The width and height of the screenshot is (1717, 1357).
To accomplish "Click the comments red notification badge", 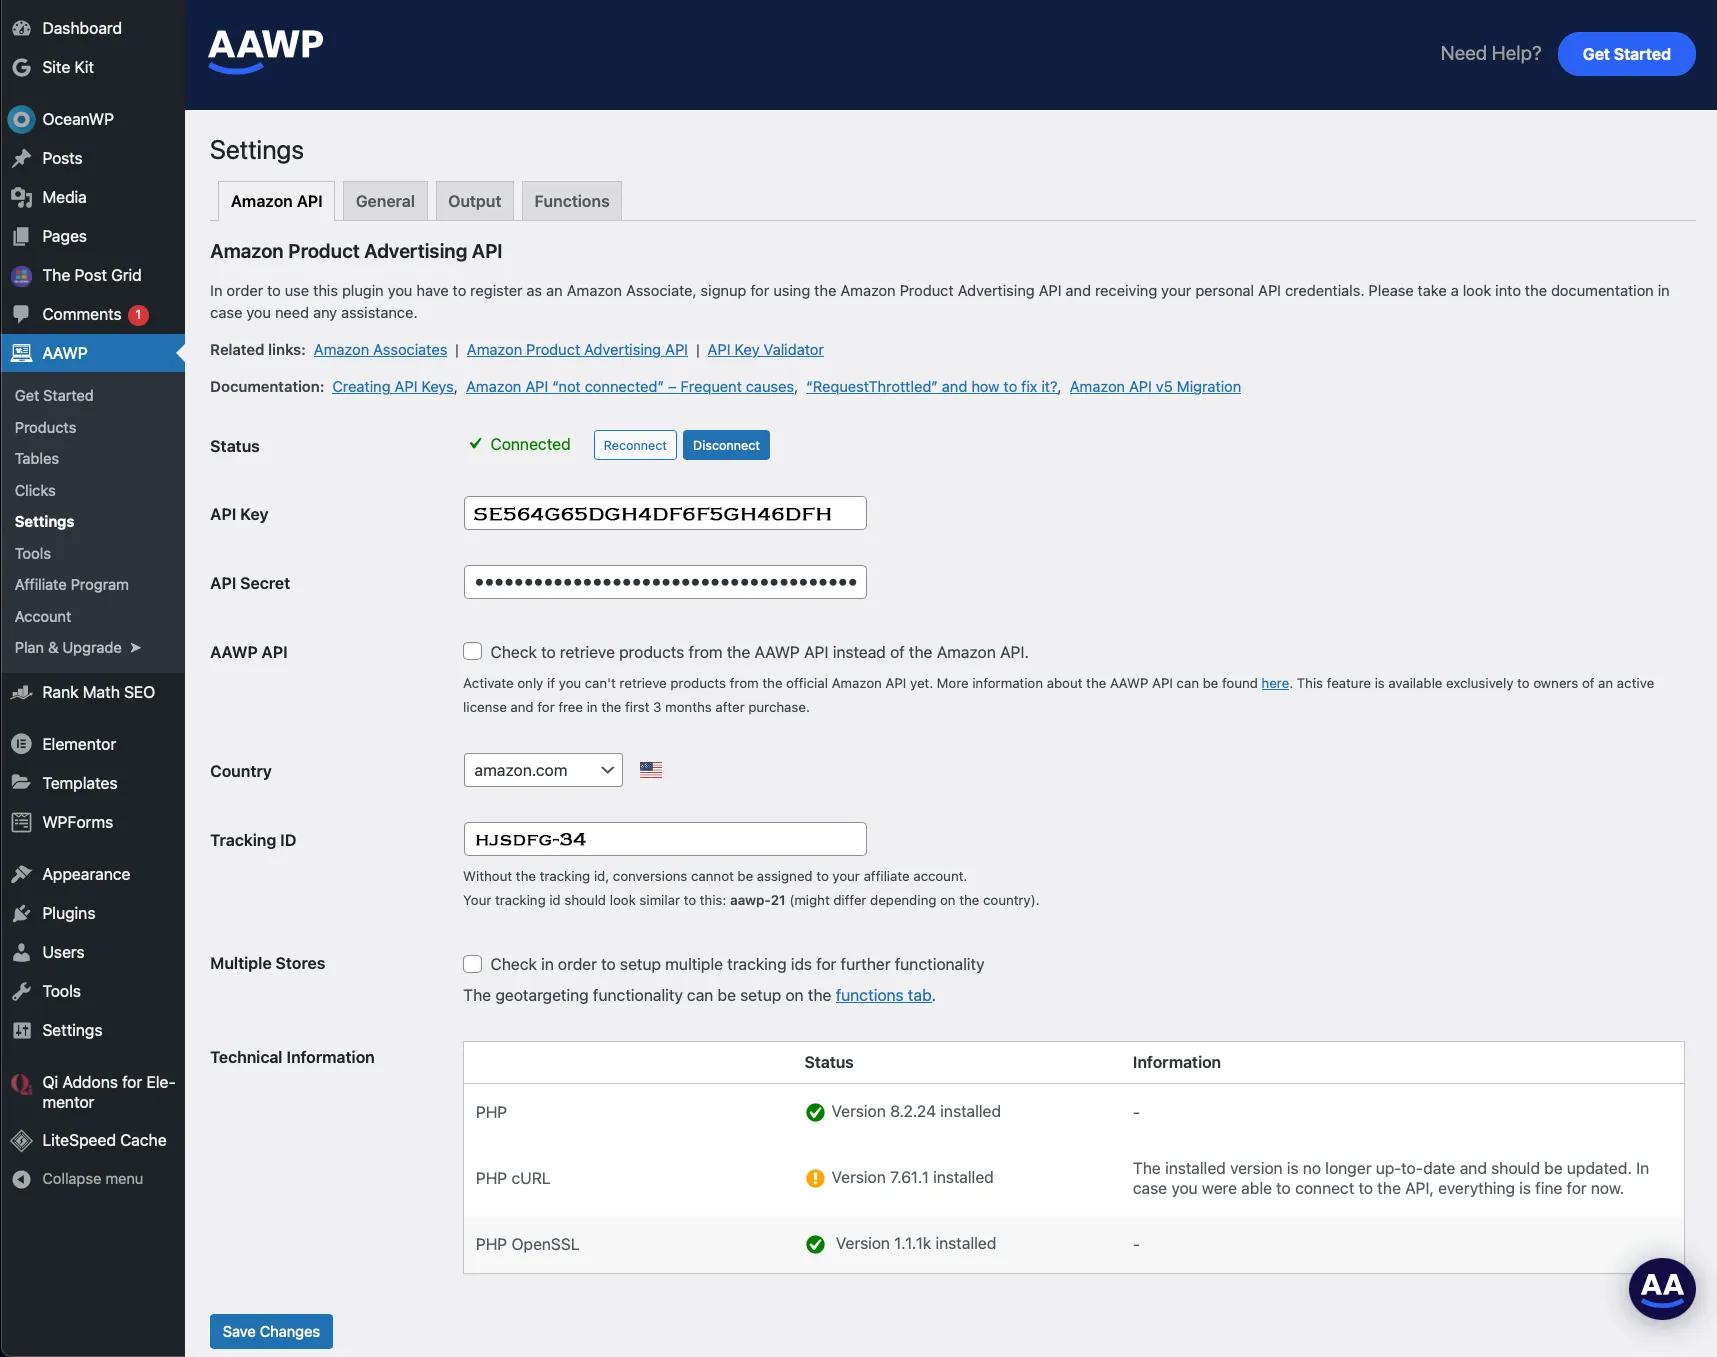I will coord(138,315).
